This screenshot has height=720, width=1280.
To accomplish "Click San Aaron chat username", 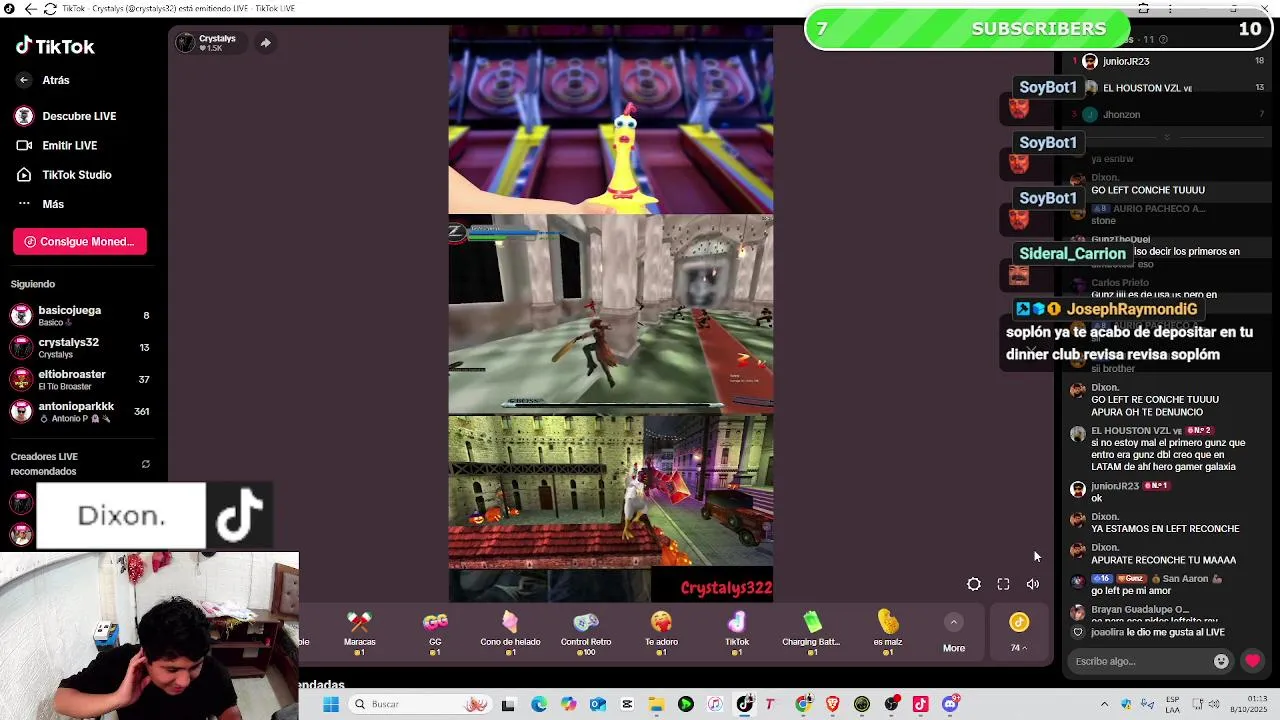I will tap(1184, 579).
